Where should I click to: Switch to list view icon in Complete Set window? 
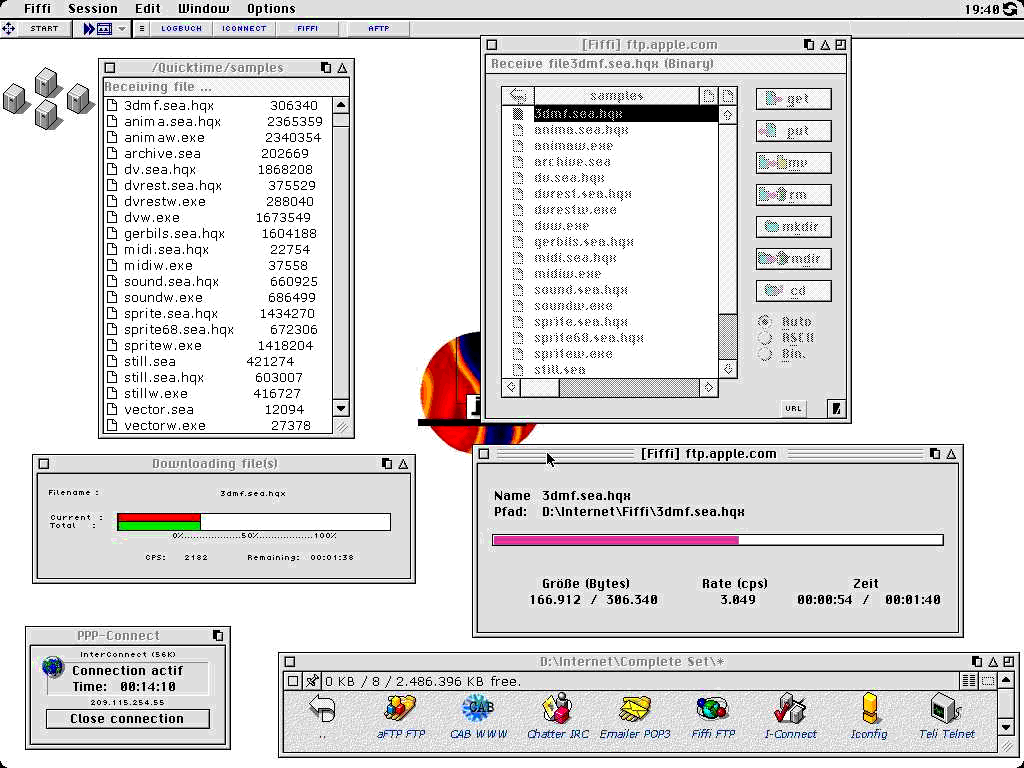[x=969, y=681]
